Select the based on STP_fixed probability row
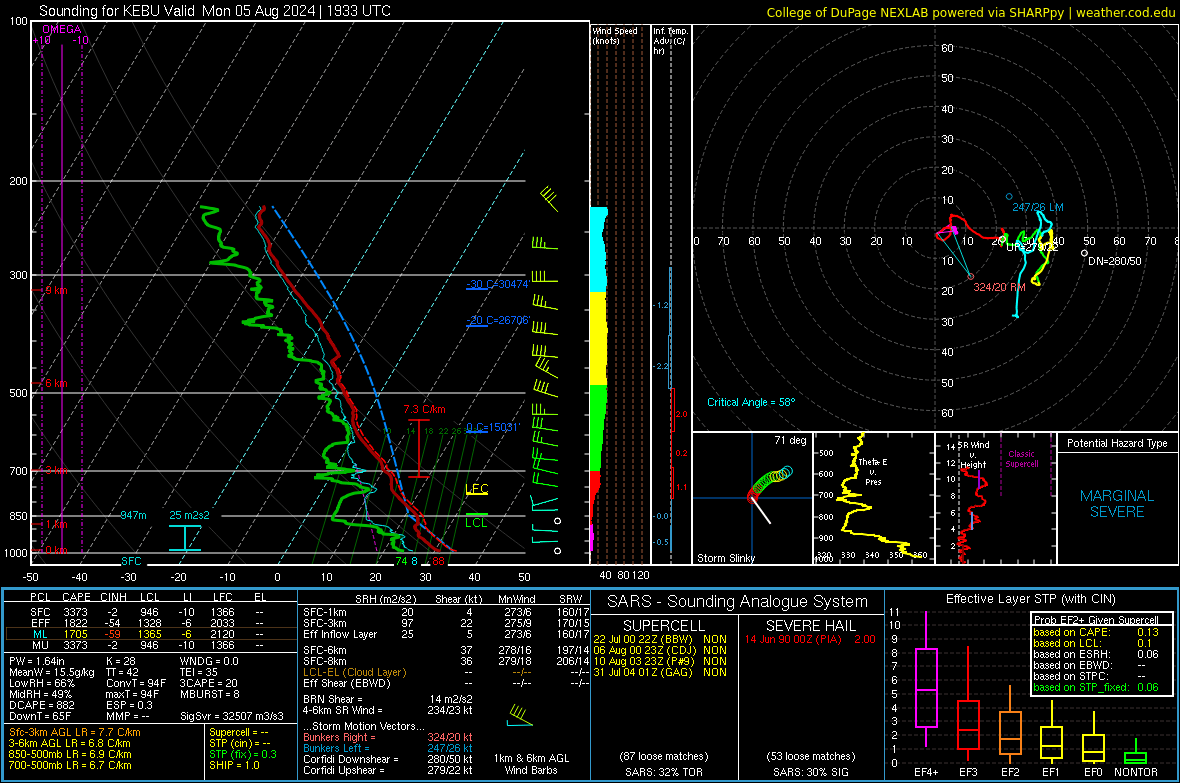The image size is (1180, 783). [1096, 687]
